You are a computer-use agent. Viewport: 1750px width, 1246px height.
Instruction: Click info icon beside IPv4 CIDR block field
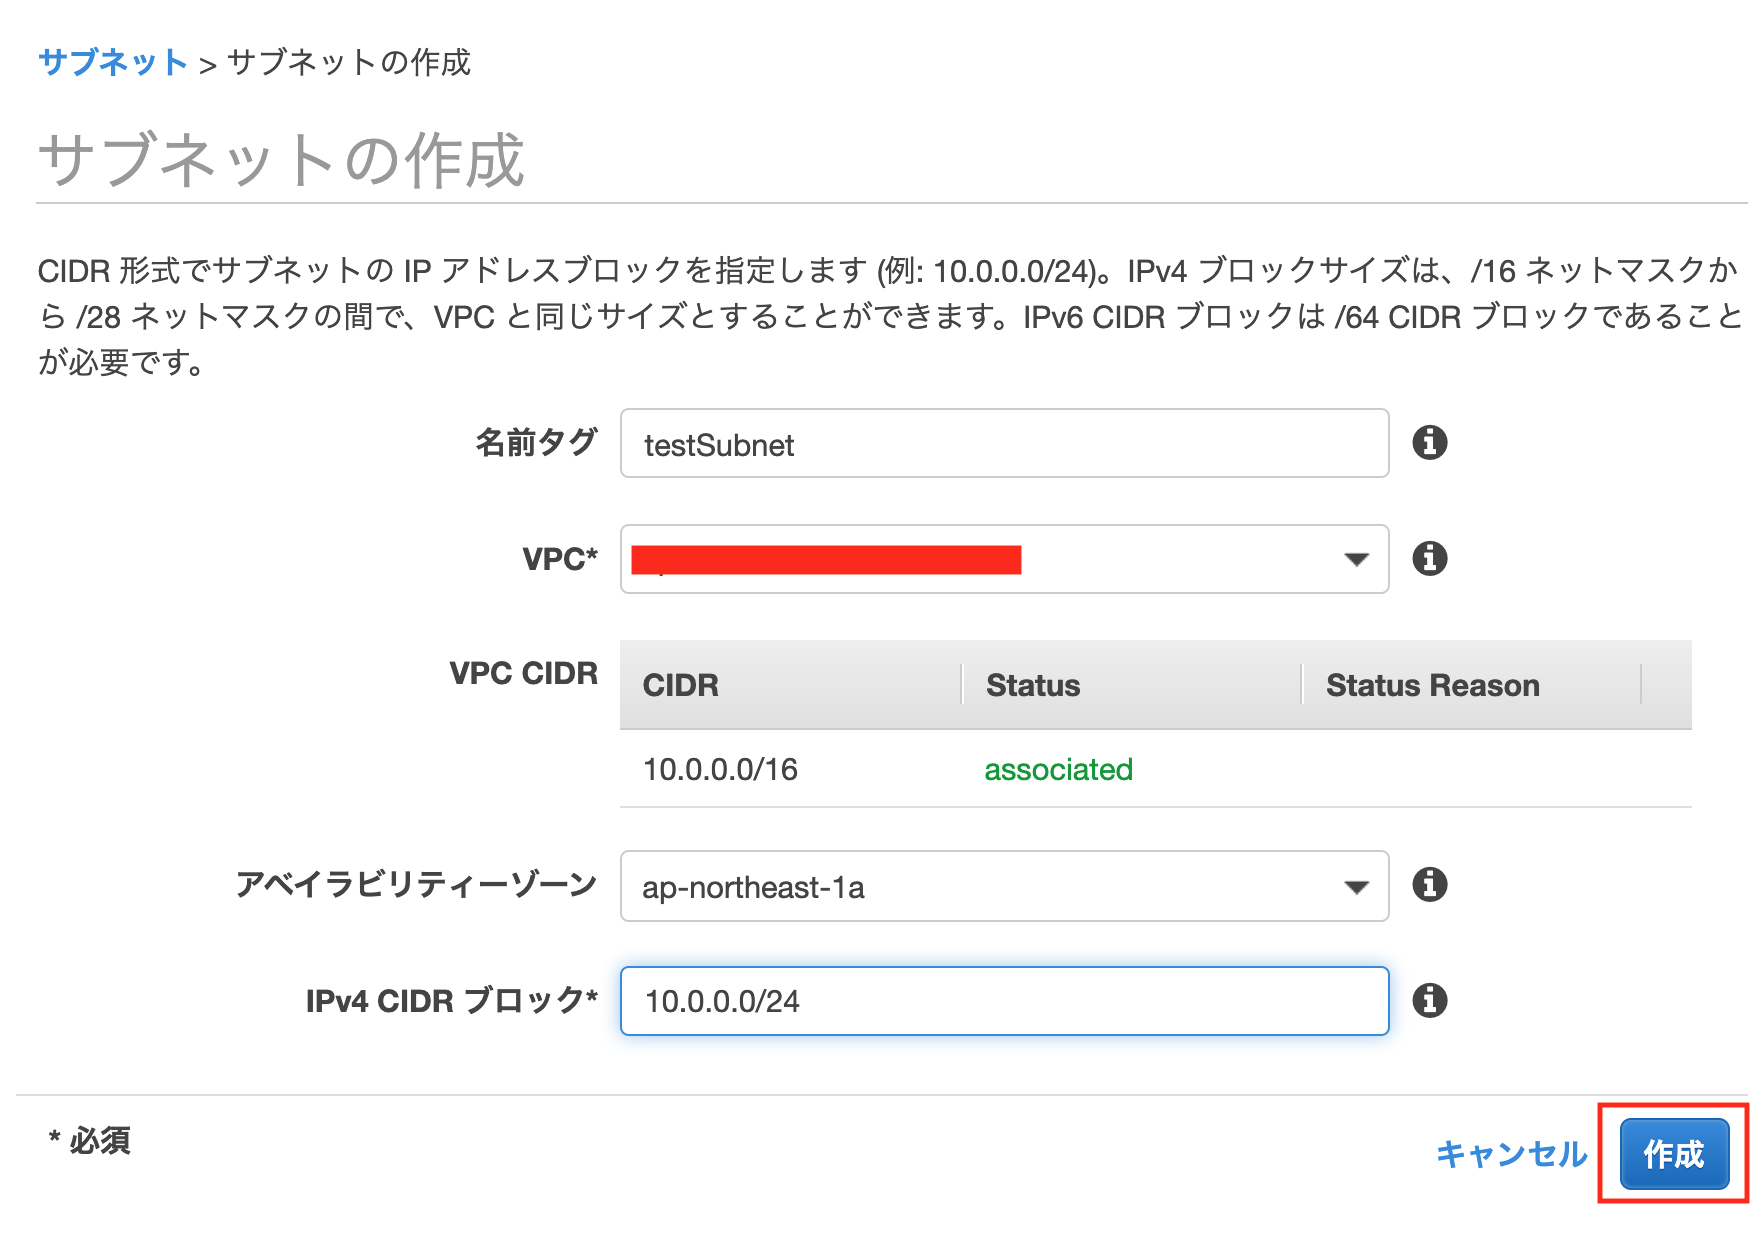[x=1429, y=1000]
